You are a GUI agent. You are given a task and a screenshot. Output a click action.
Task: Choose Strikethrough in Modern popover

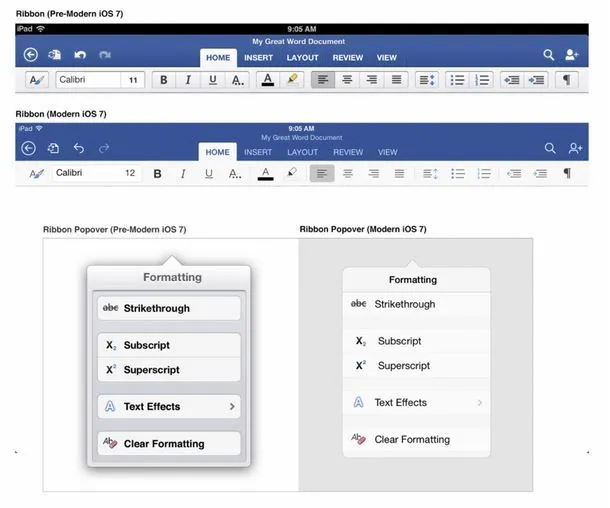click(416, 305)
